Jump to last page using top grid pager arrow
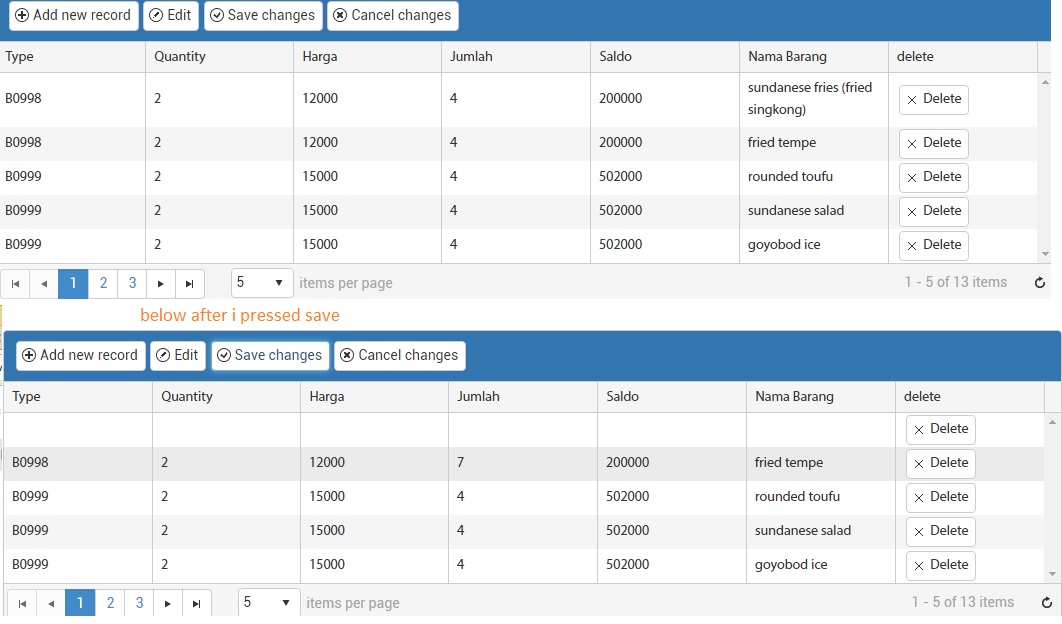The height and width of the screenshot is (624, 1062). tap(190, 283)
